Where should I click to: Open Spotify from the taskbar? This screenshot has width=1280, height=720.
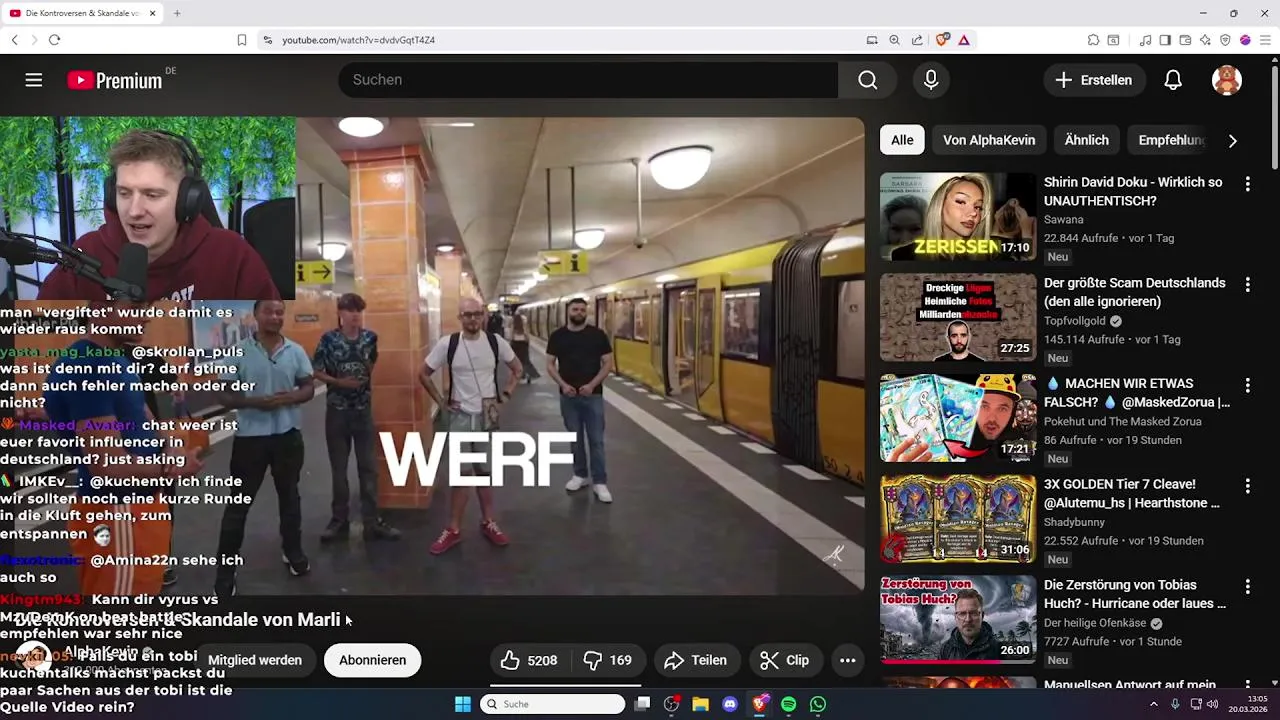click(x=788, y=704)
